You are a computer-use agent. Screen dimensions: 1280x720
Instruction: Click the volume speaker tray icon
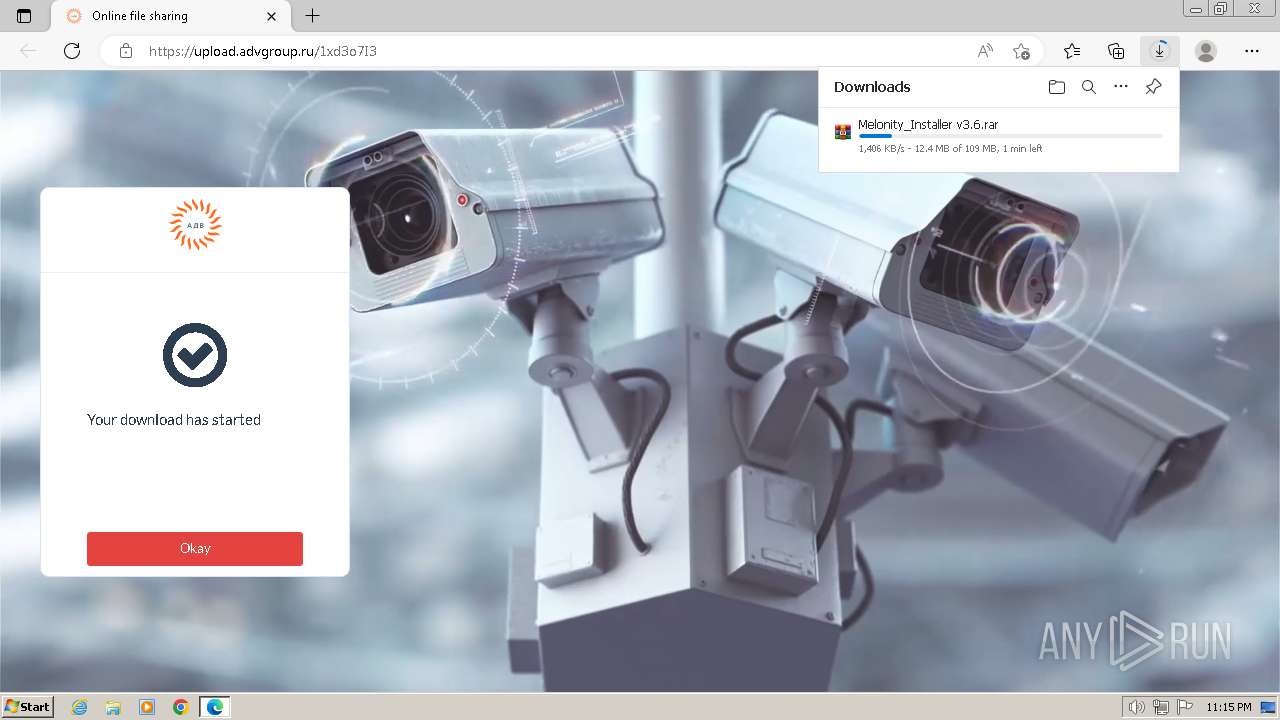point(1137,707)
